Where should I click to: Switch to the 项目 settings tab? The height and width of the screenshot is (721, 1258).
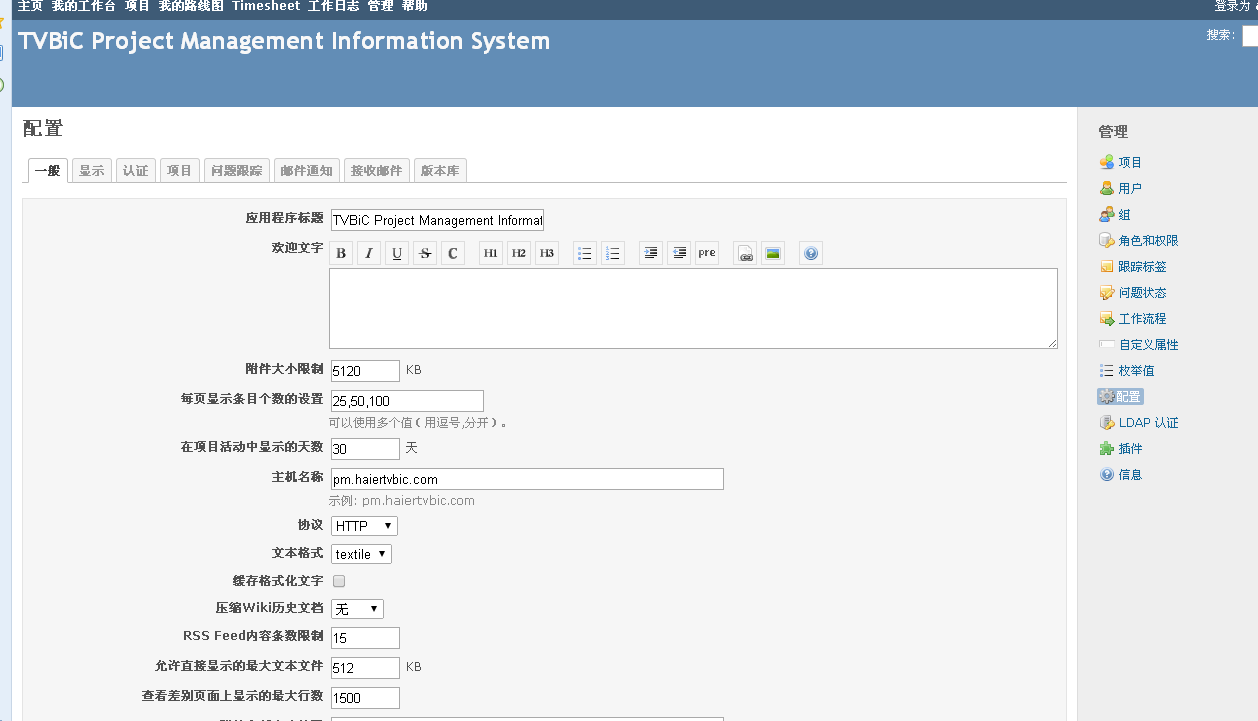179,171
